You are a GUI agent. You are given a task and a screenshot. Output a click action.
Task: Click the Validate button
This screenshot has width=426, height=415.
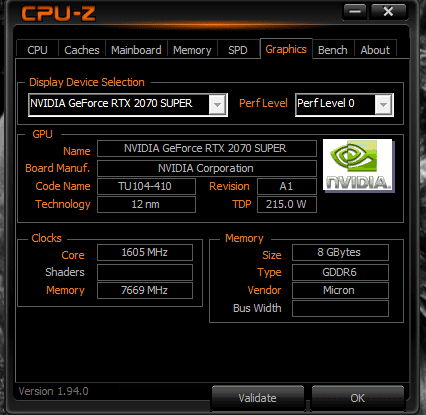pyautogui.click(x=258, y=398)
